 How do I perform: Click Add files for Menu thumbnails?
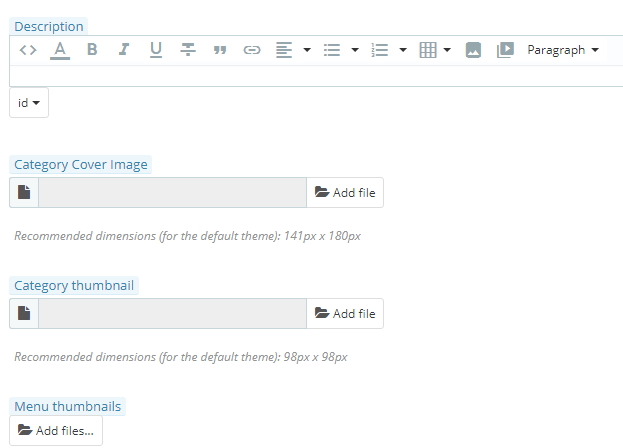pos(56,431)
